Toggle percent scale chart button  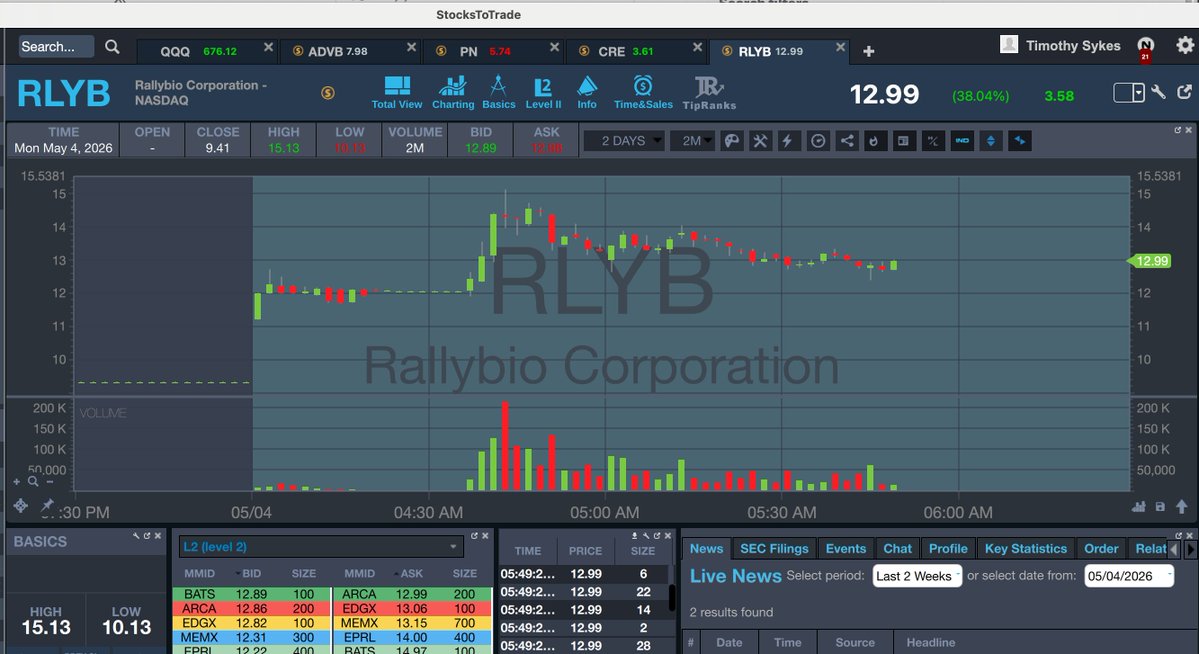click(933, 141)
